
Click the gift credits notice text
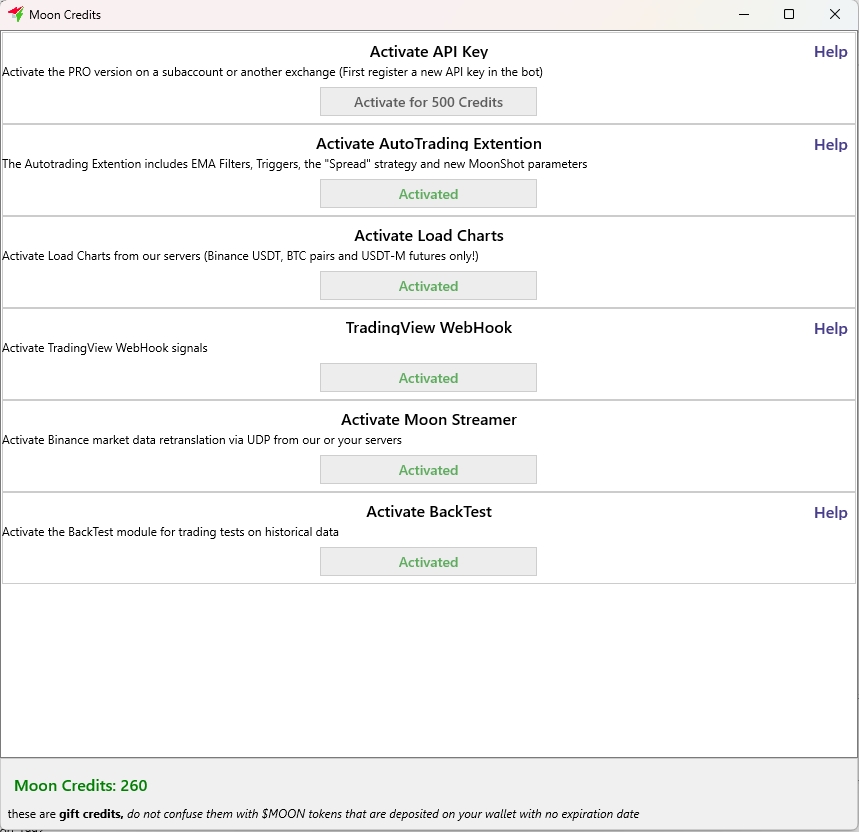323,814
